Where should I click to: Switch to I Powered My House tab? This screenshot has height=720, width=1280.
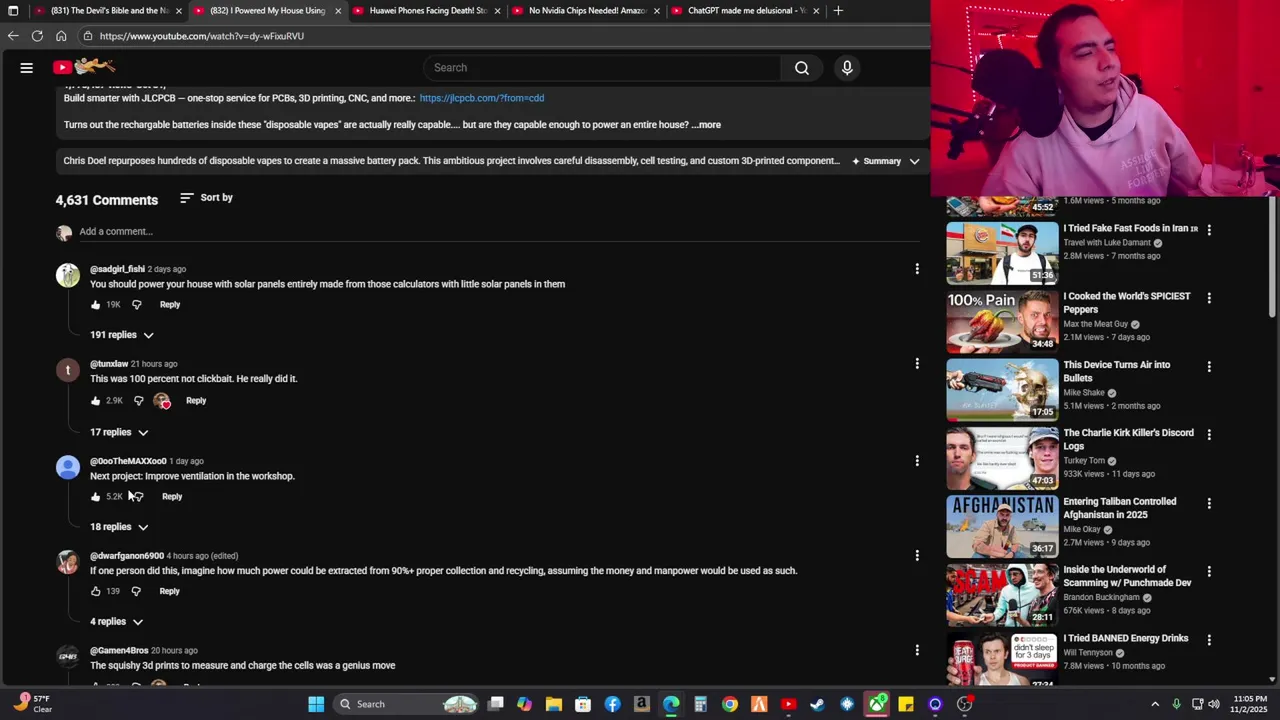(x=267, y=11)
